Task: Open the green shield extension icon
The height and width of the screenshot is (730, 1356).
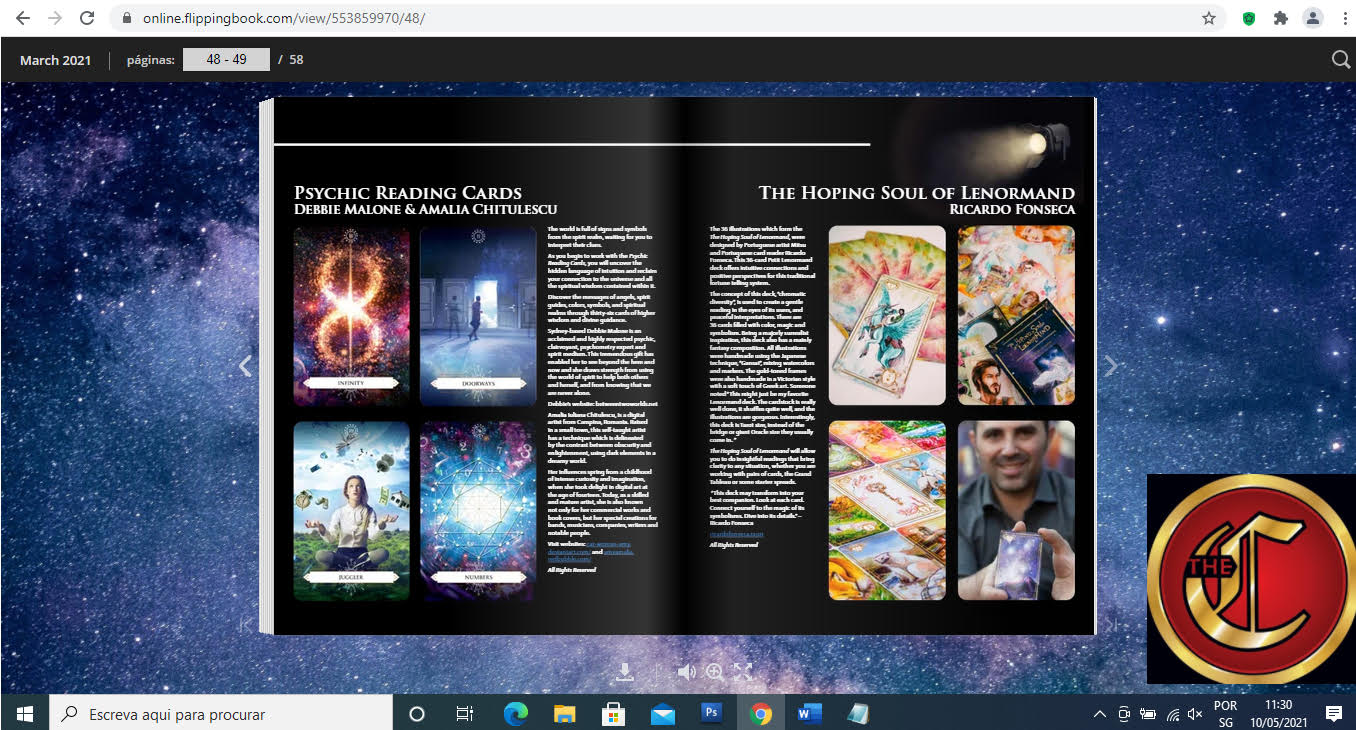Action: pyautogui.click(x=1249, y=18)
